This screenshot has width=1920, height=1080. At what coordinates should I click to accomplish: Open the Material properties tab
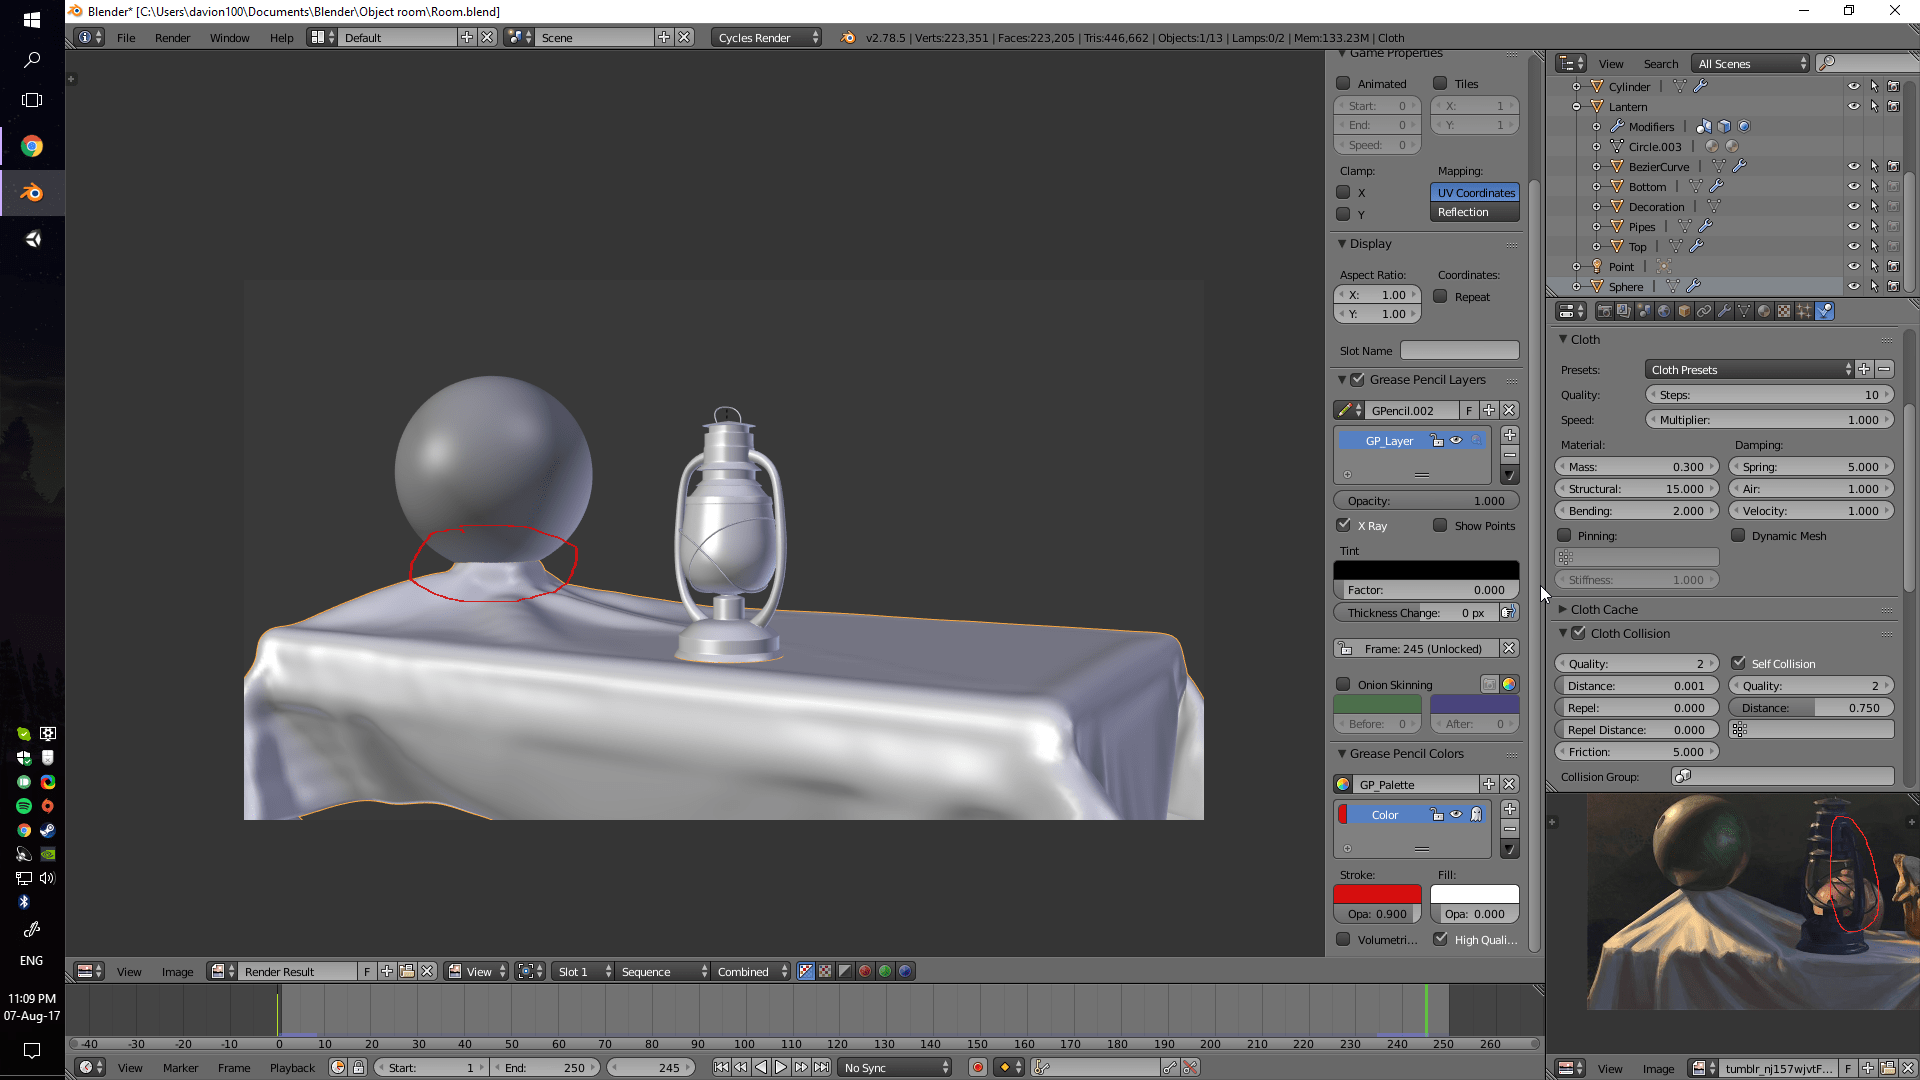1764,311
